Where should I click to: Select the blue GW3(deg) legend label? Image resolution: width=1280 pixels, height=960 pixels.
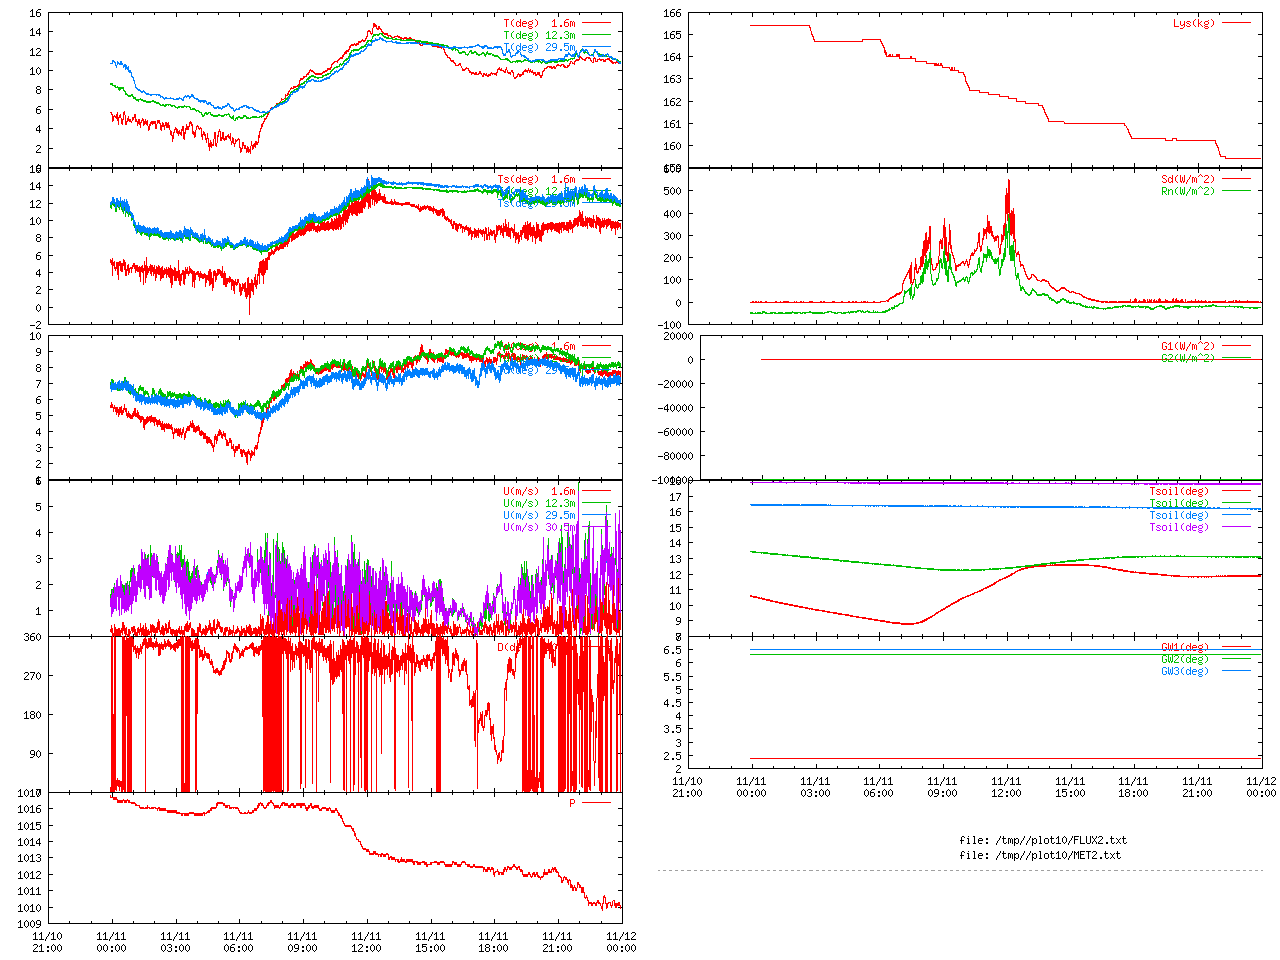pos(1184,671)
